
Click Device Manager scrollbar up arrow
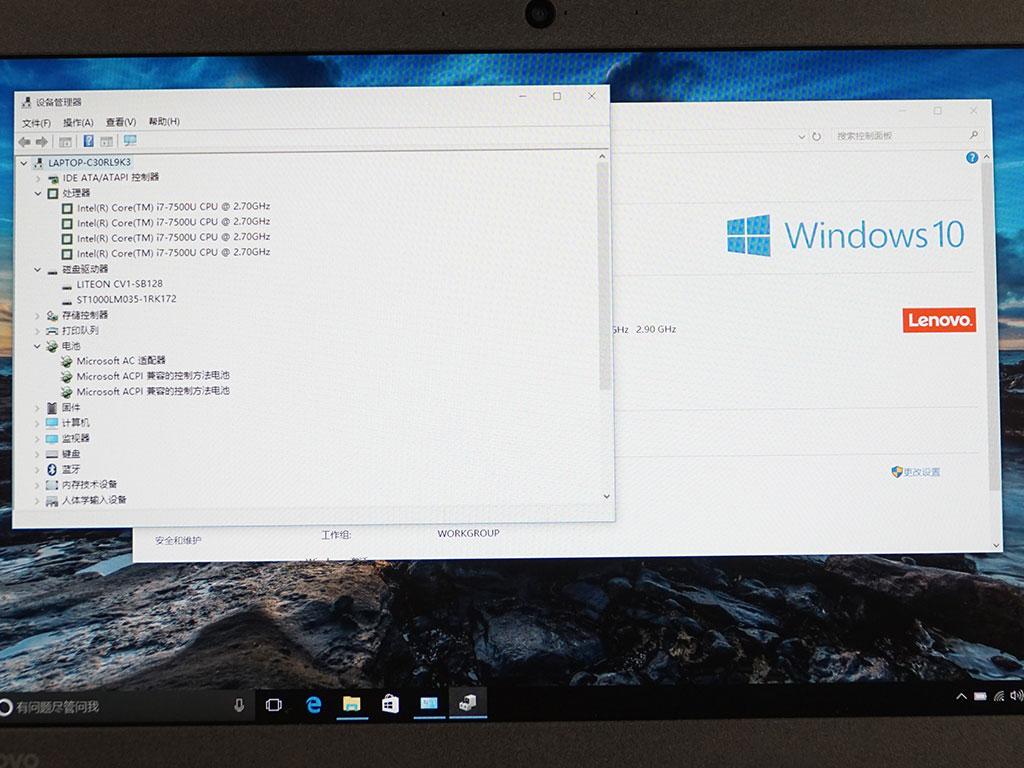pyautogui.click(x=602, y=157)
